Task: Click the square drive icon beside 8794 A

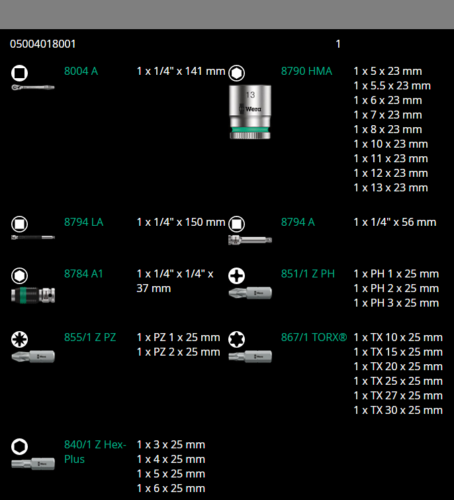Action: tap(236, 224)
